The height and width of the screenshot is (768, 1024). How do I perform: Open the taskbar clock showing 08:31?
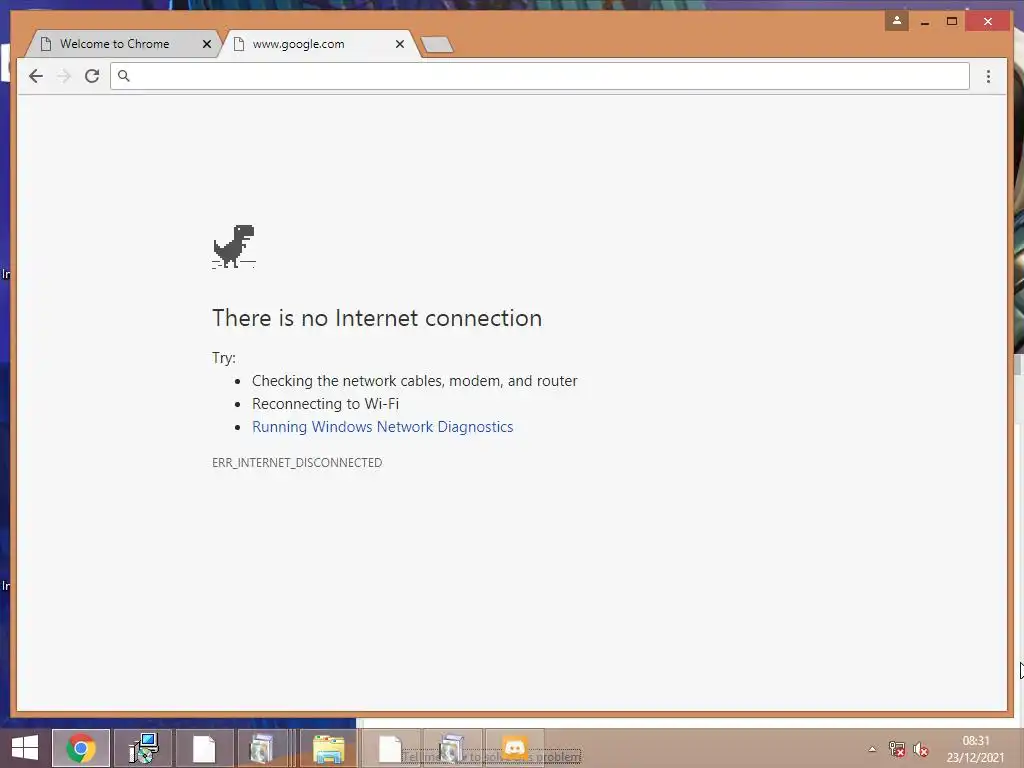click(976, 749)
